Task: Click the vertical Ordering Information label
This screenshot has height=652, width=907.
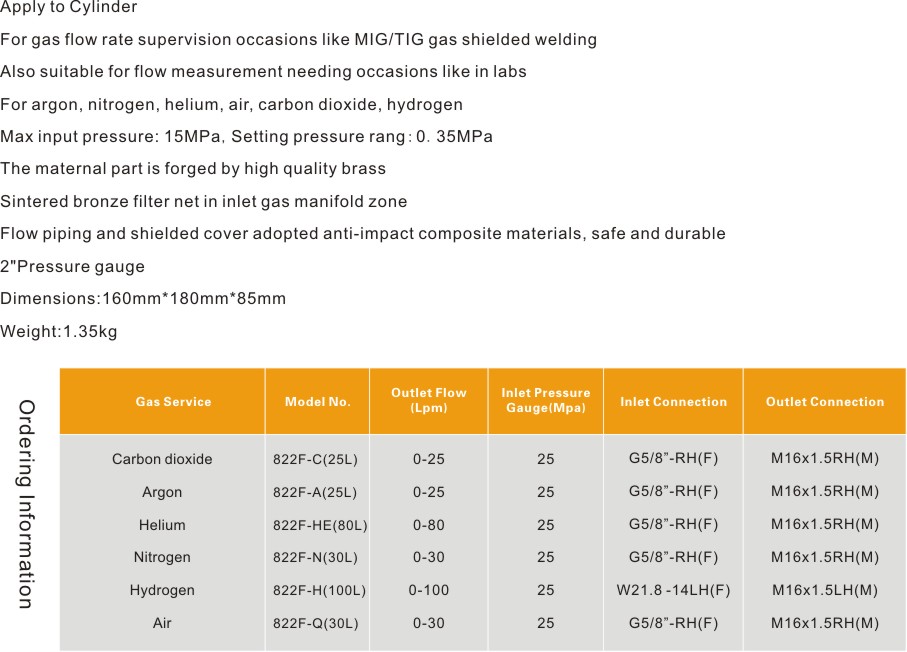Action: 27,504
